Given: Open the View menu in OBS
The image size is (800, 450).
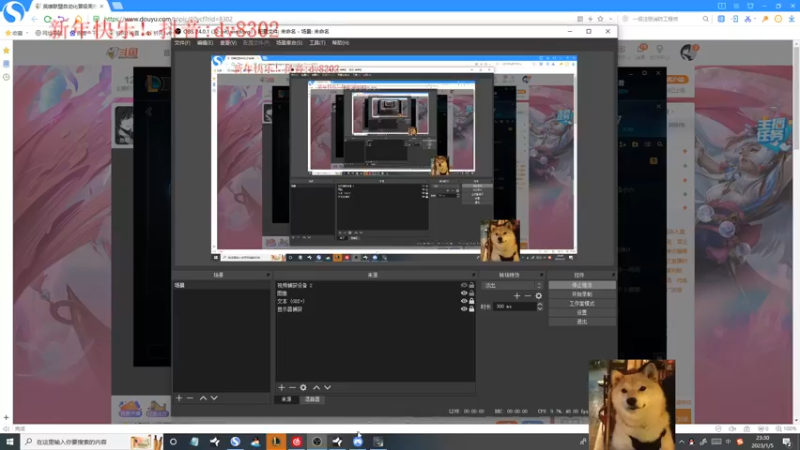Looking at the screenshot, I should (x=228, y=43).
